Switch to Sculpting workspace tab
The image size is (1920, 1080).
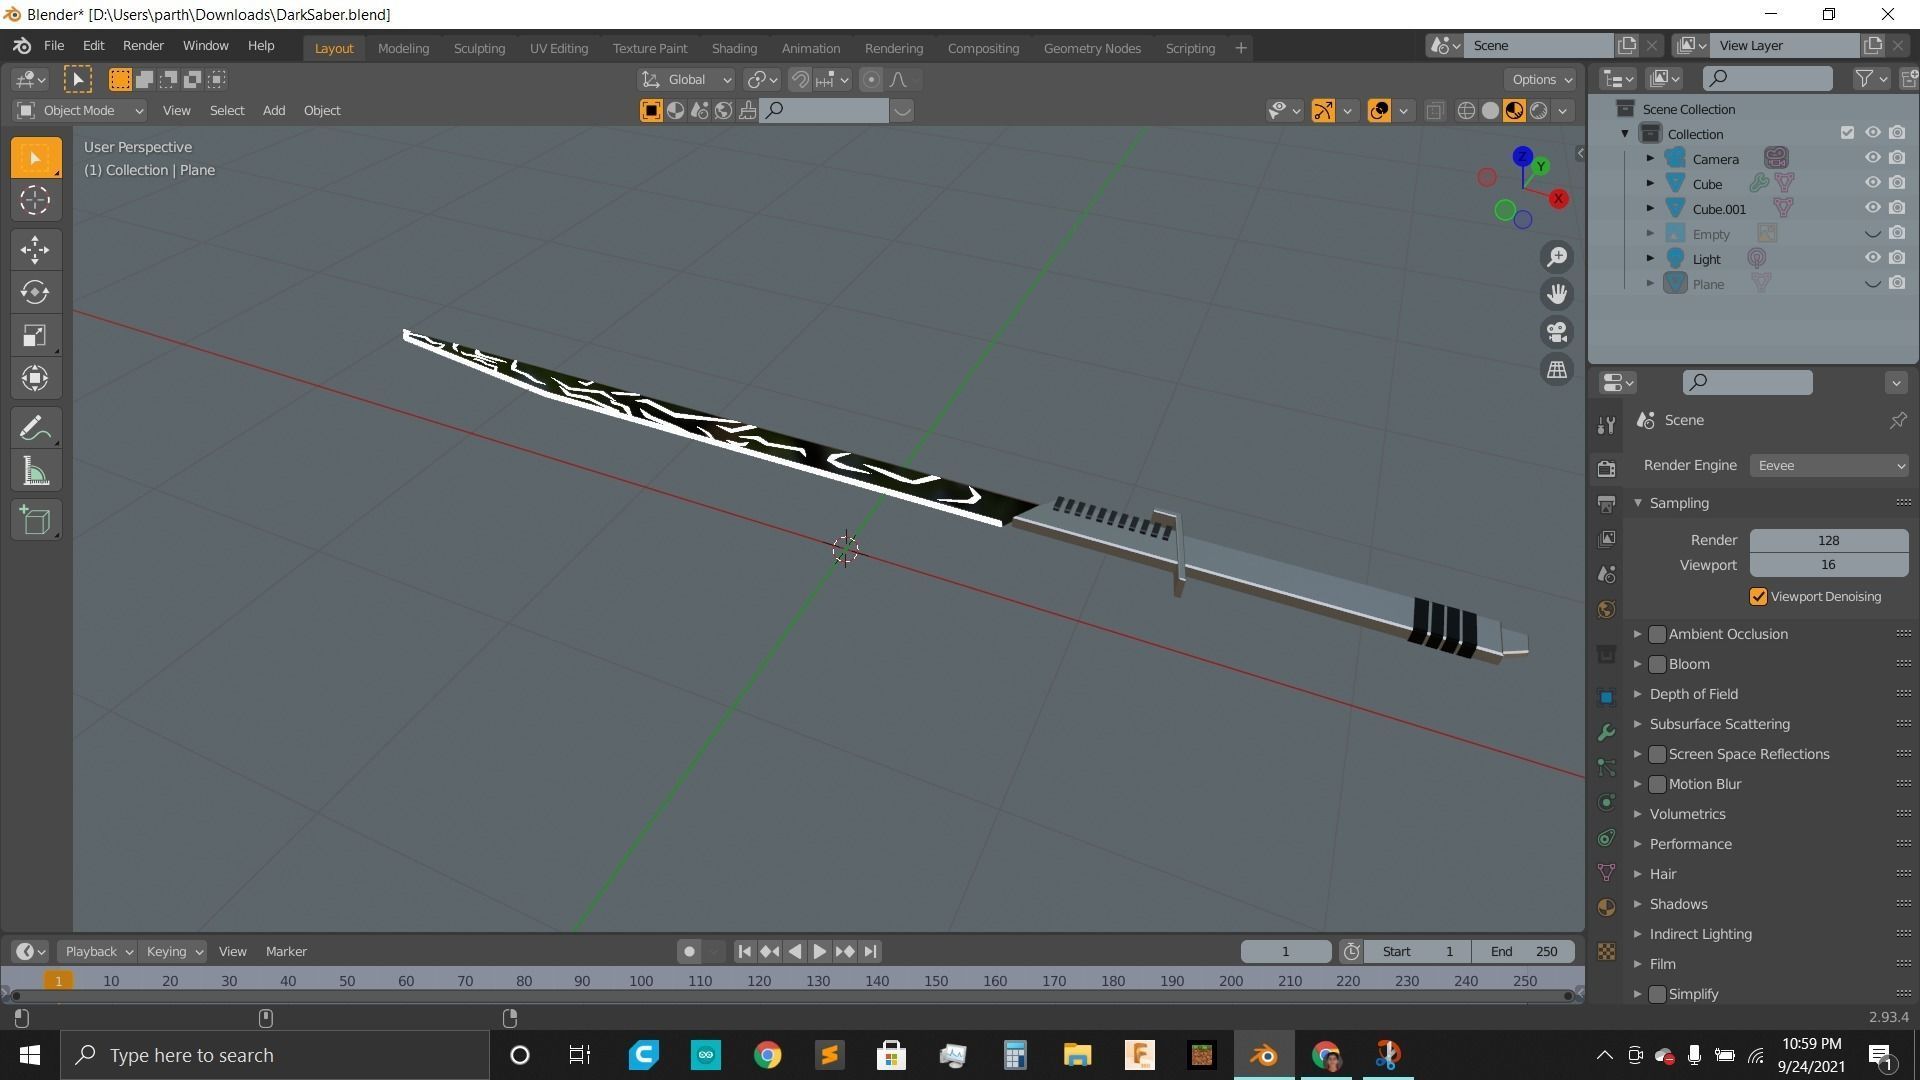[479, 48]
